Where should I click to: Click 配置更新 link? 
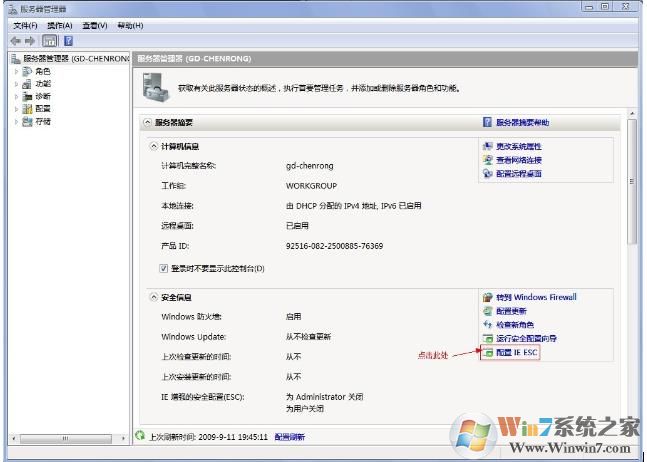[x=511, y=311]
